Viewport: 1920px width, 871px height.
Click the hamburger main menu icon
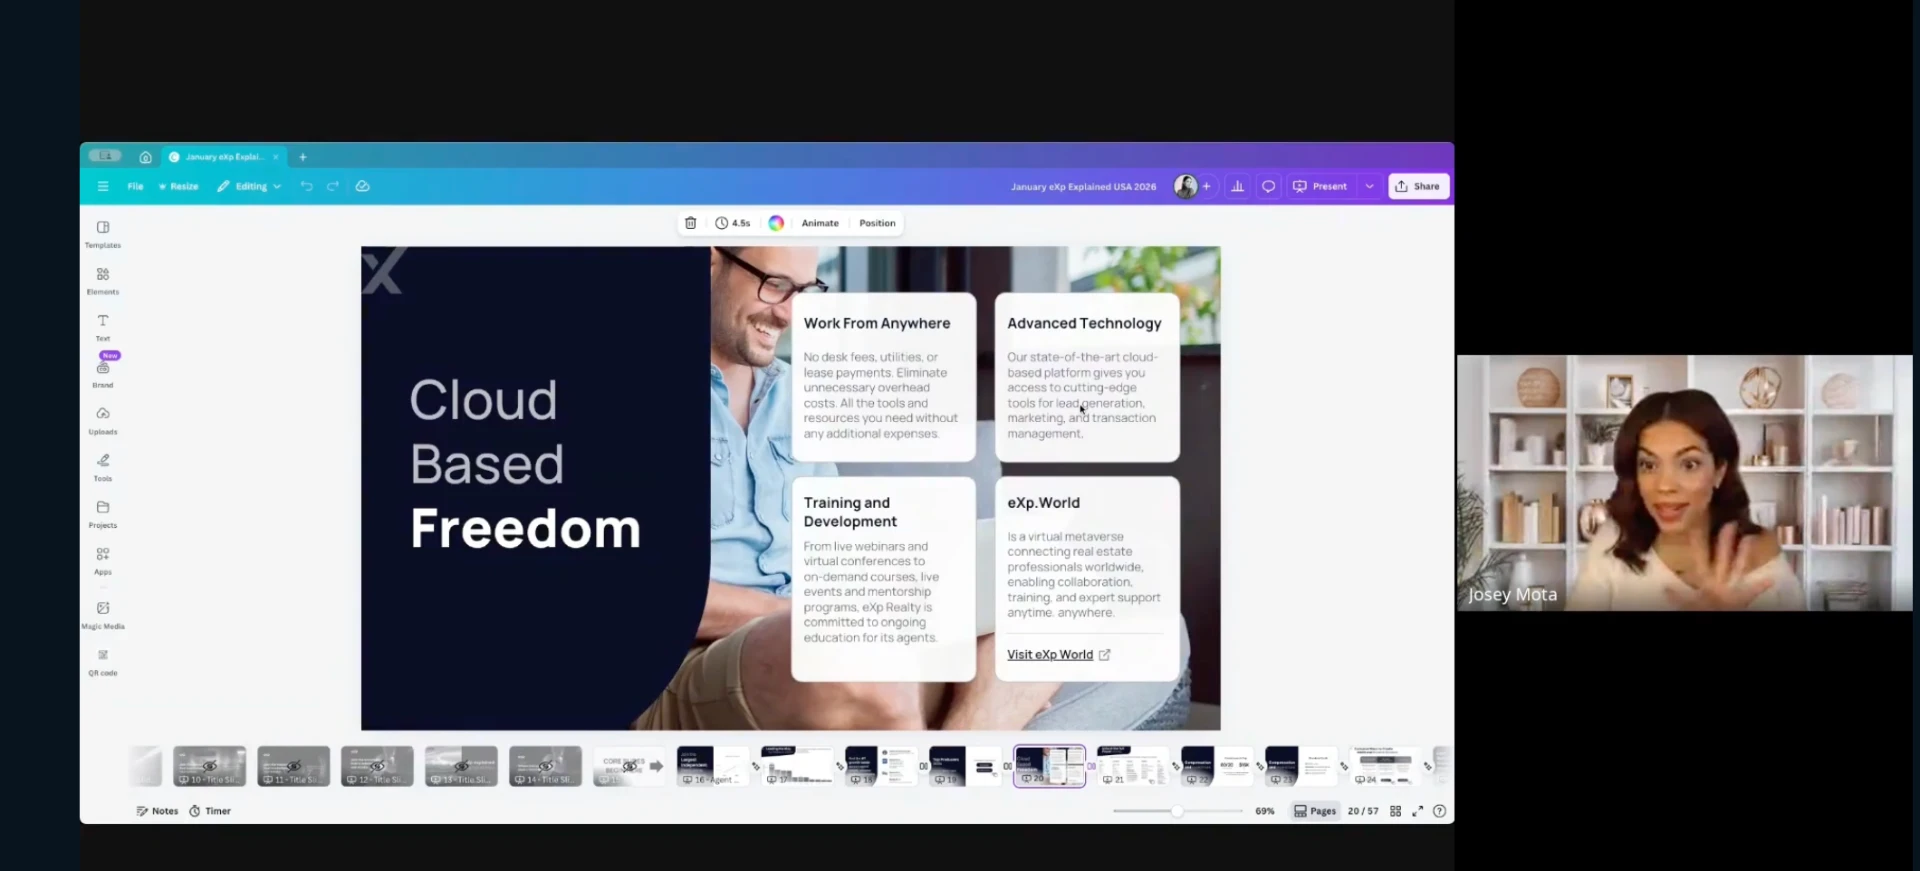click(103, 186)
